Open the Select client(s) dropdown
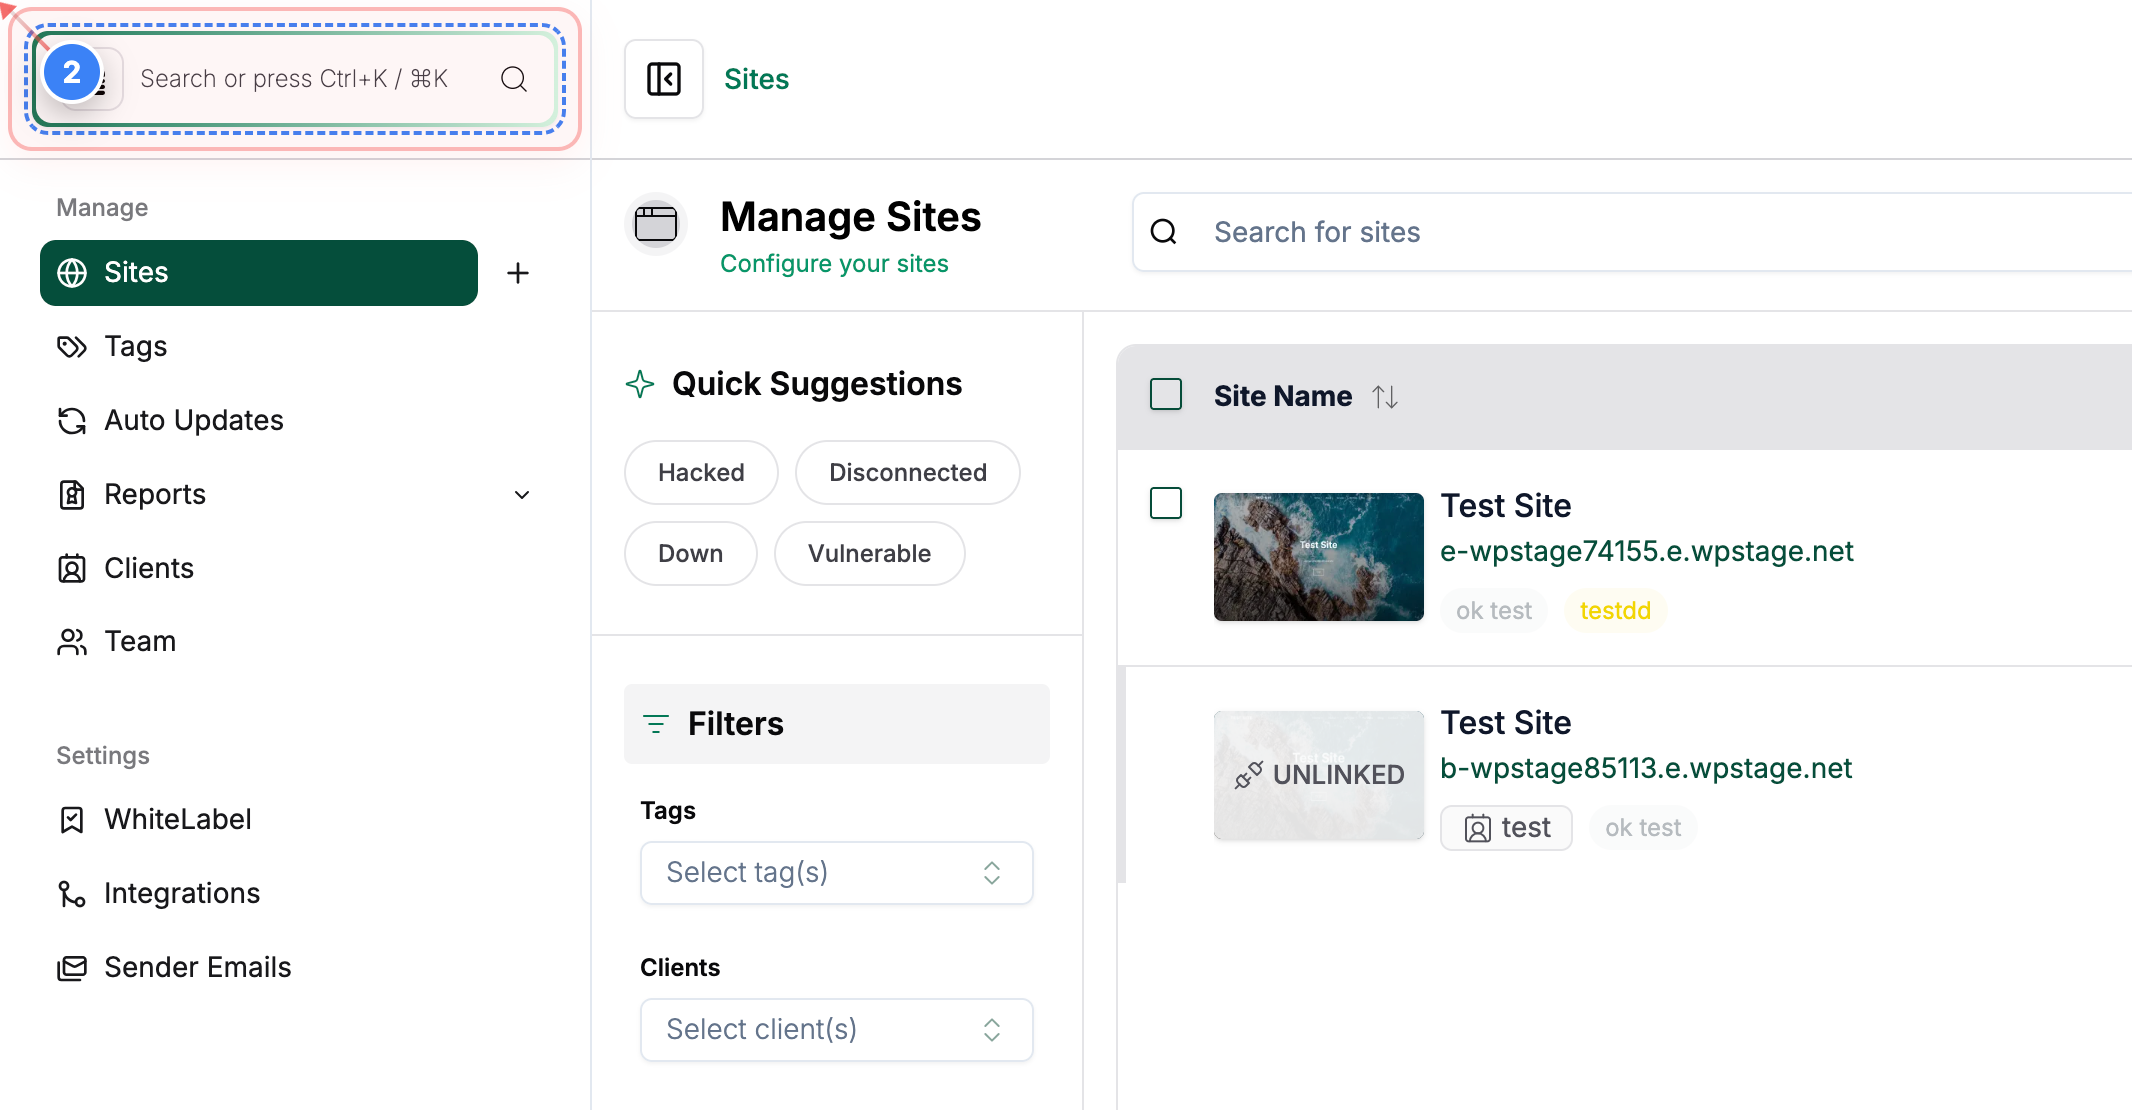Screen dimensions: 2132x1110 coord(836,1029)
